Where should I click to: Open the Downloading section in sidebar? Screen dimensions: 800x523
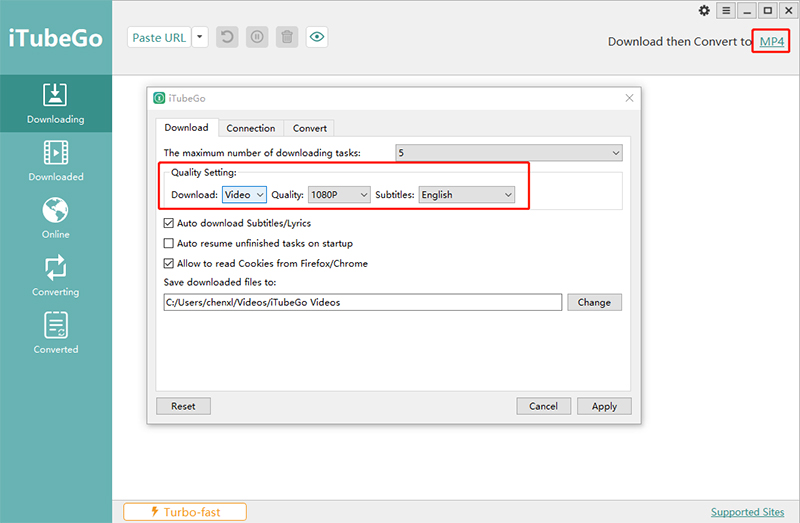click(x=56, y=104)
